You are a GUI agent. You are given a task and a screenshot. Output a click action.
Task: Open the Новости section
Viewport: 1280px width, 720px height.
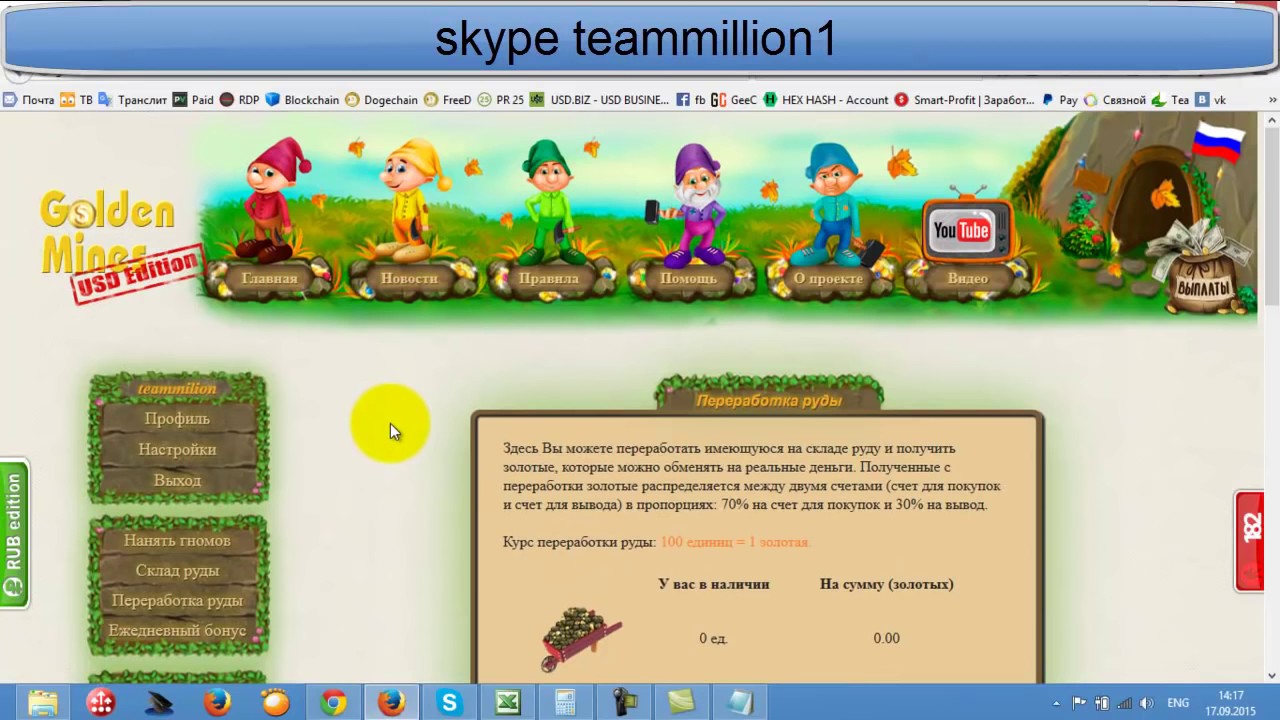coord(409,279)
